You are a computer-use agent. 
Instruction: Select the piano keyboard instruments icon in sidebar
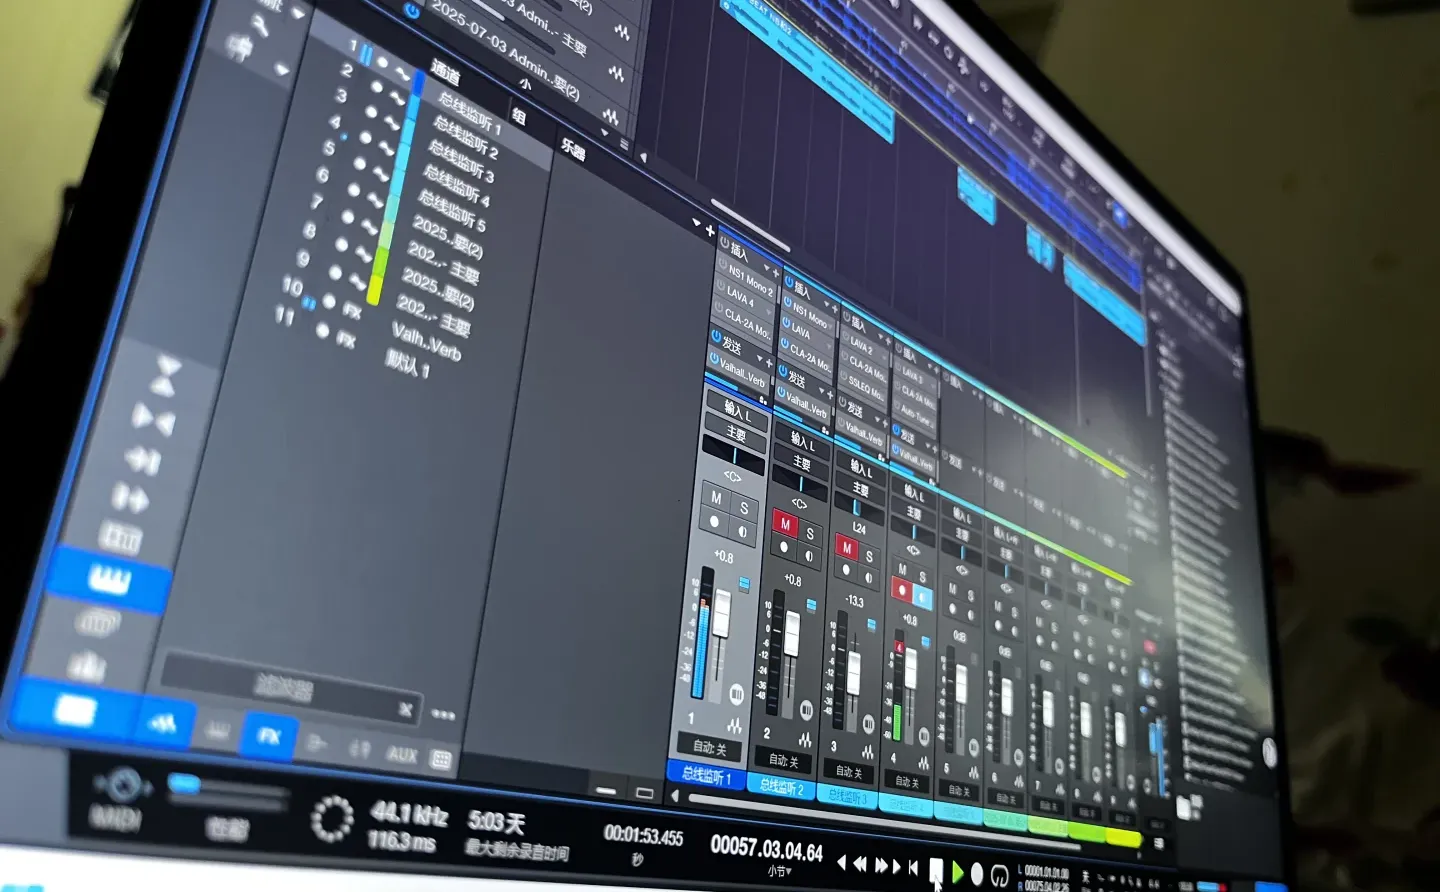click(109, 578)
